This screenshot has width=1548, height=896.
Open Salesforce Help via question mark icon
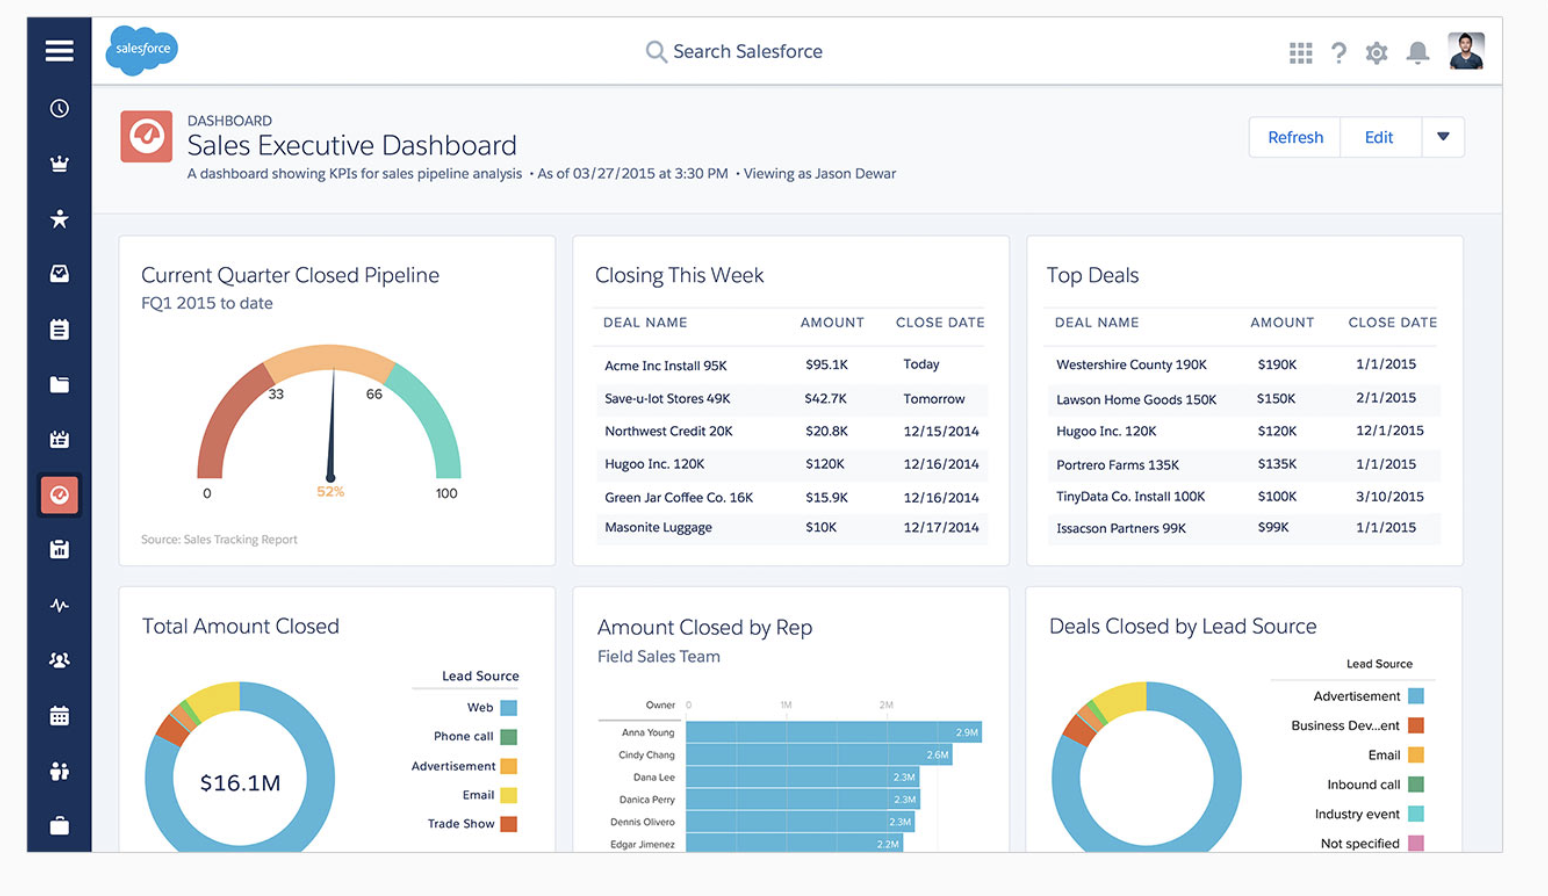[x=1339, y=53]
